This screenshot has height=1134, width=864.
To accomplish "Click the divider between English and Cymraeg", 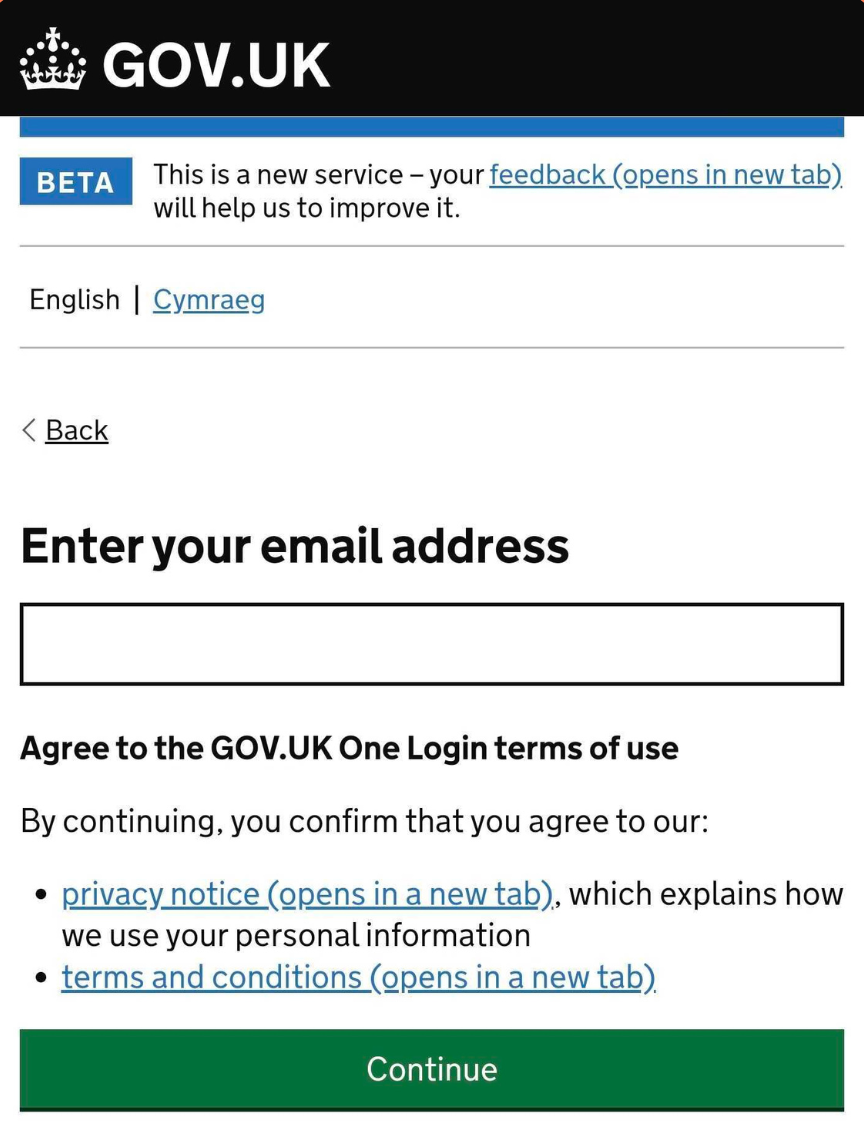I will coord(137,300).
